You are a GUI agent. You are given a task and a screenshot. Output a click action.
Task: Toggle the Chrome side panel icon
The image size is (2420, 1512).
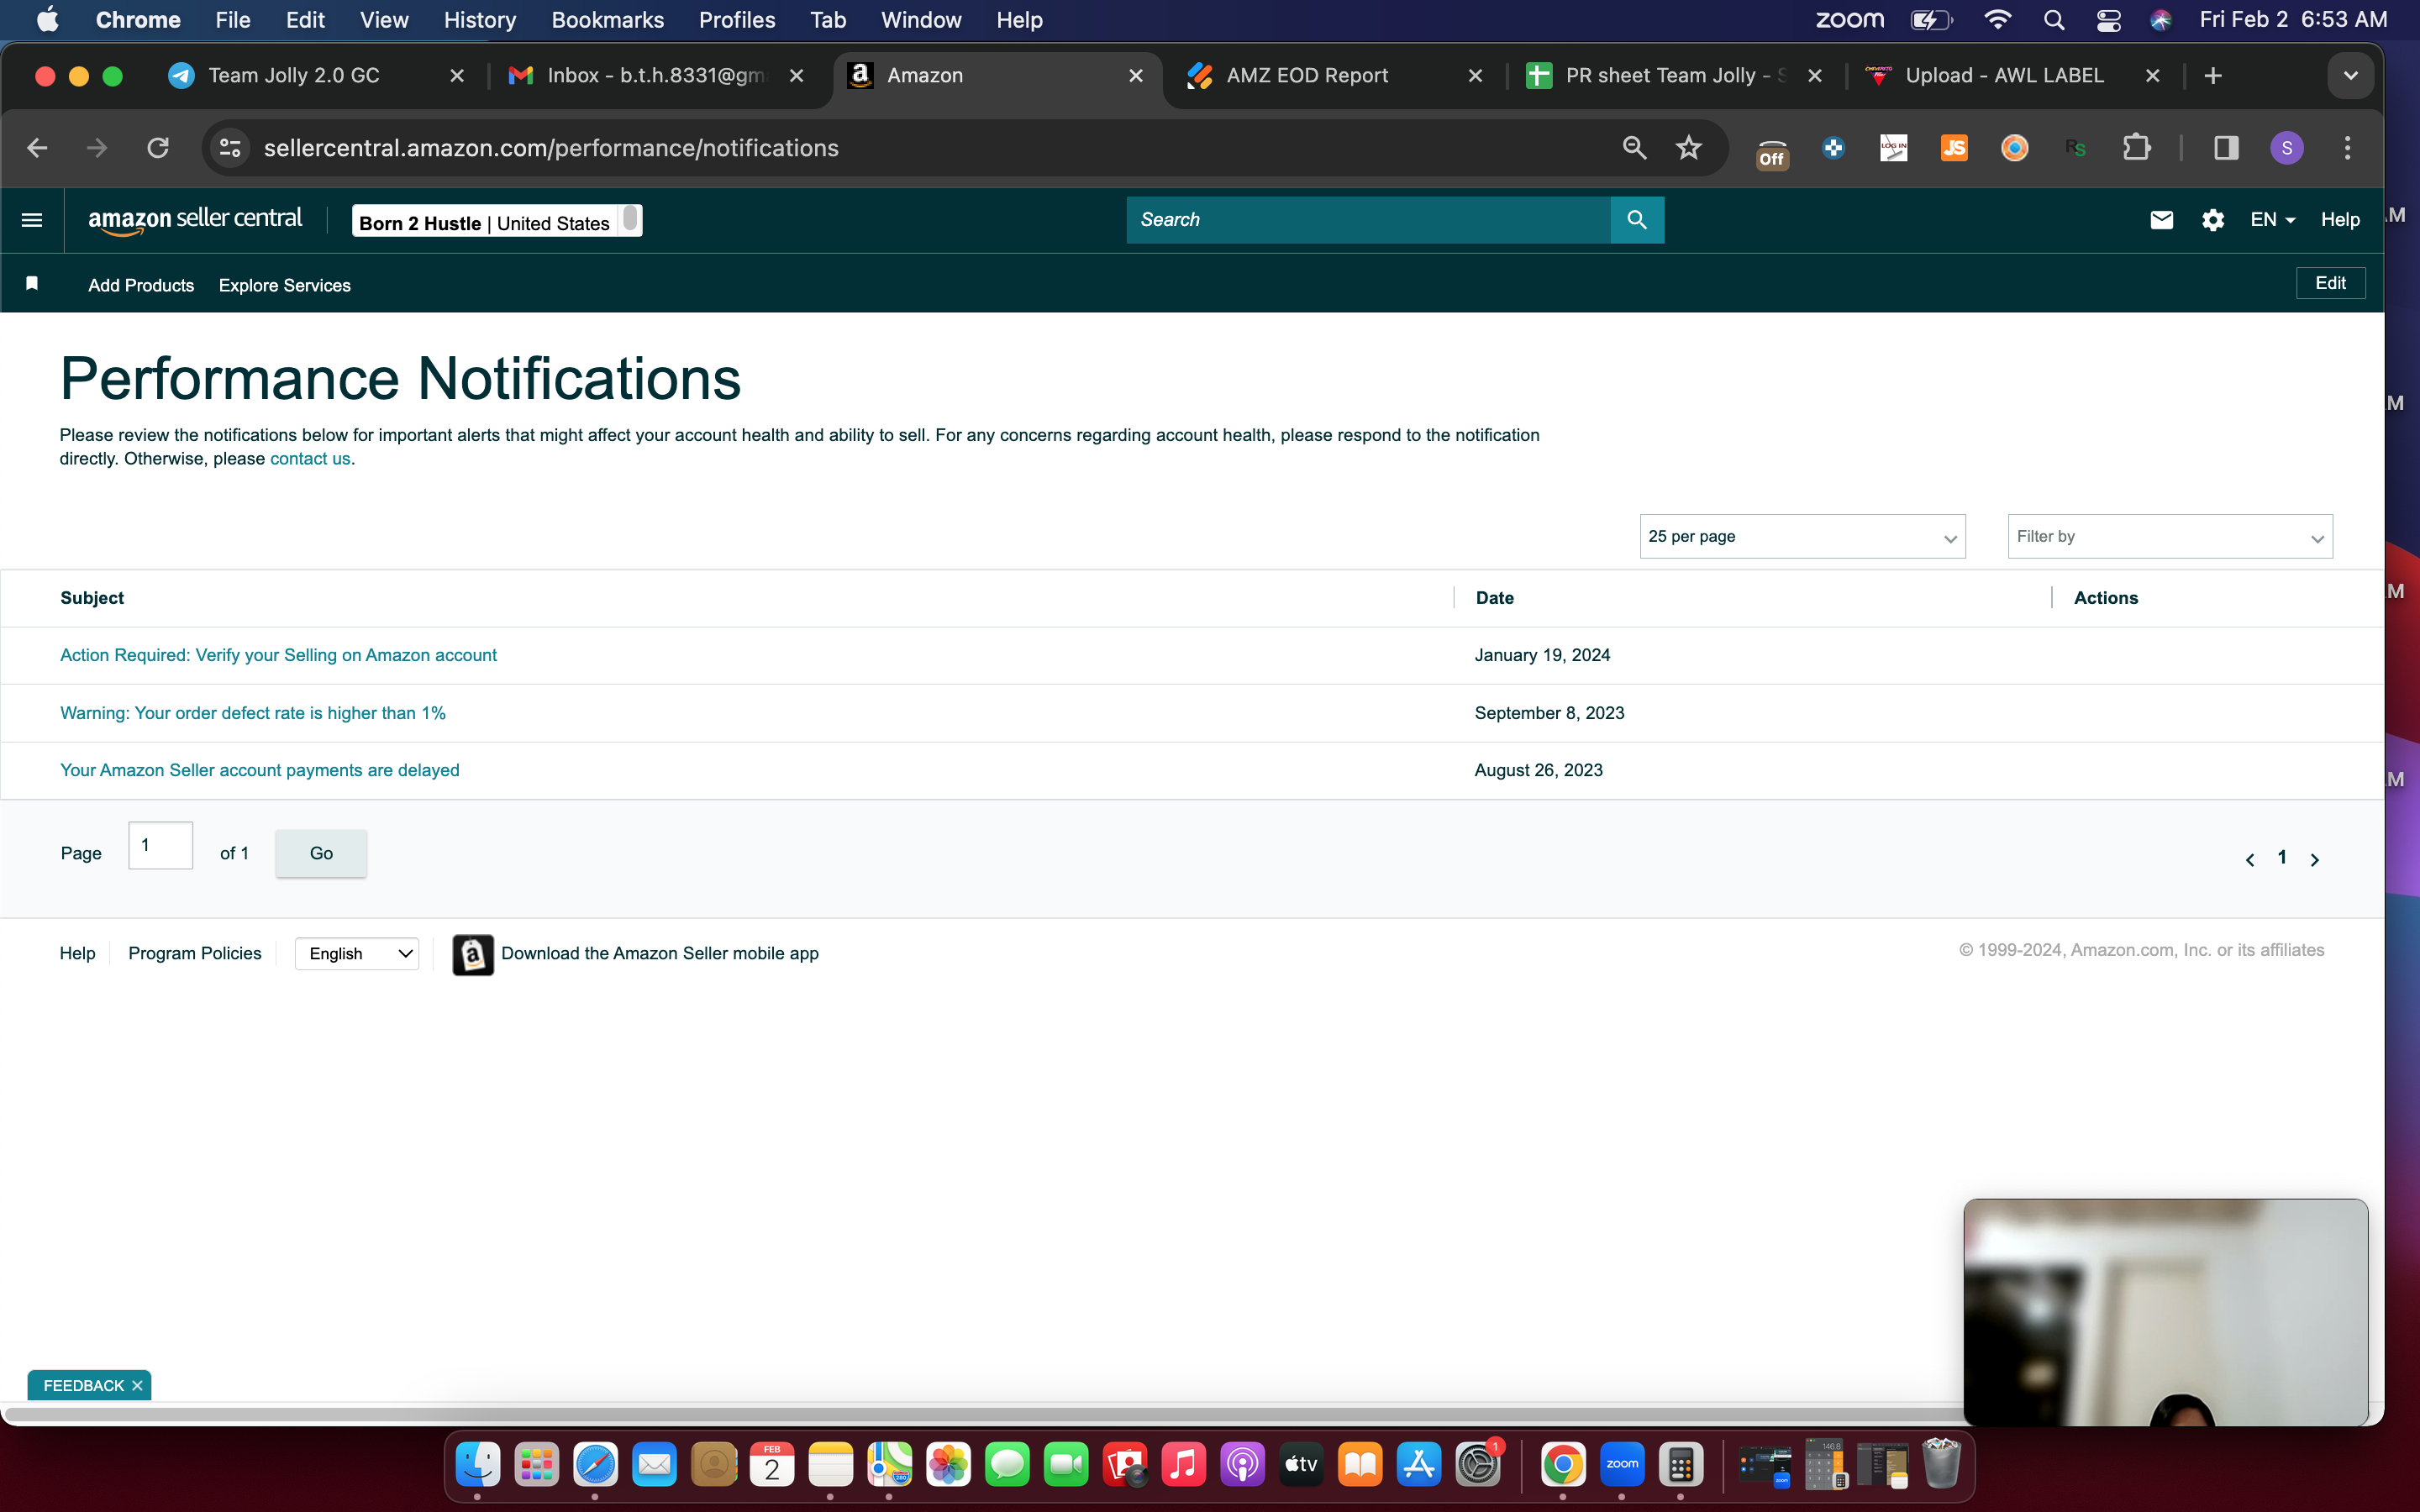pyautogui.click(x=2226, y=148)
